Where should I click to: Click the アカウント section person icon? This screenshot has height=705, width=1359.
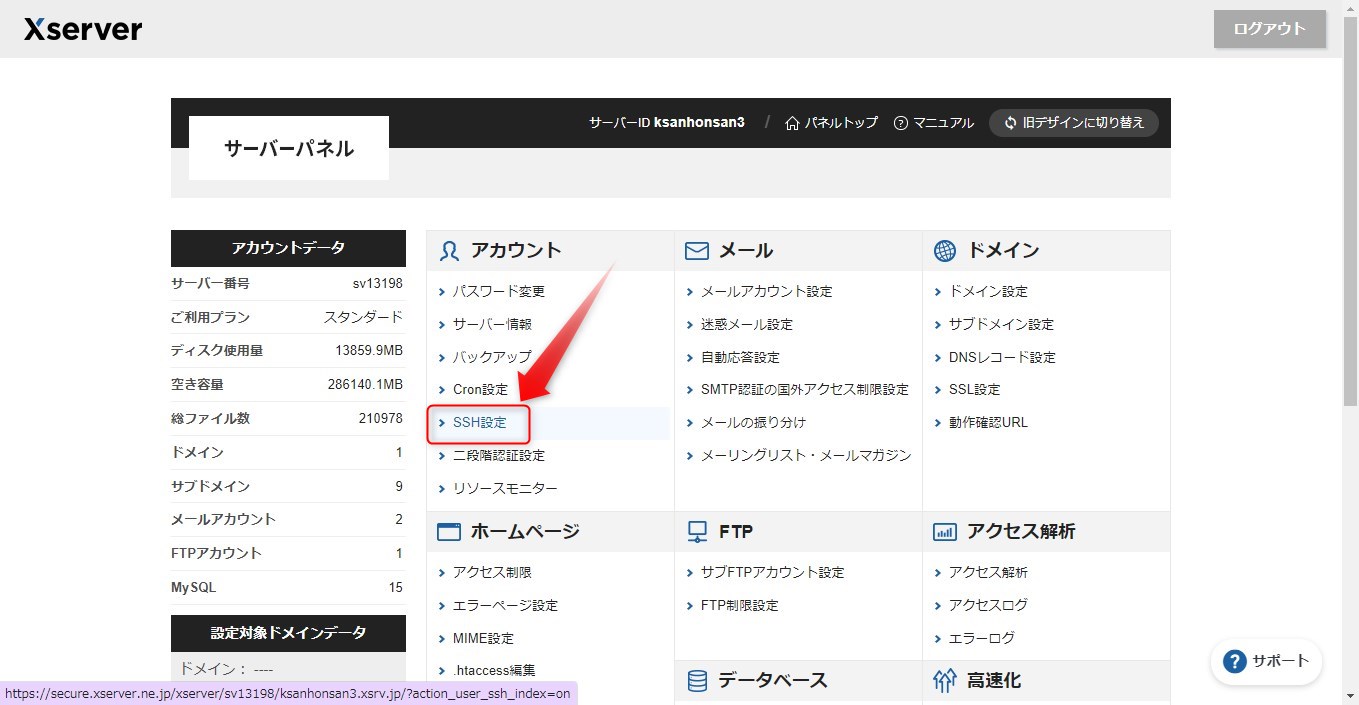click(x=448, y=251)
